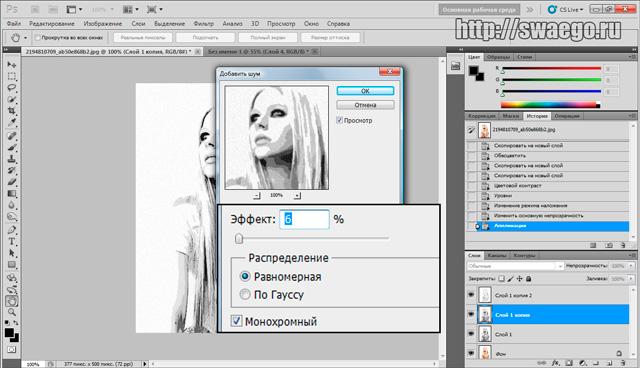Click the layer style fx icon

(556, 363)
